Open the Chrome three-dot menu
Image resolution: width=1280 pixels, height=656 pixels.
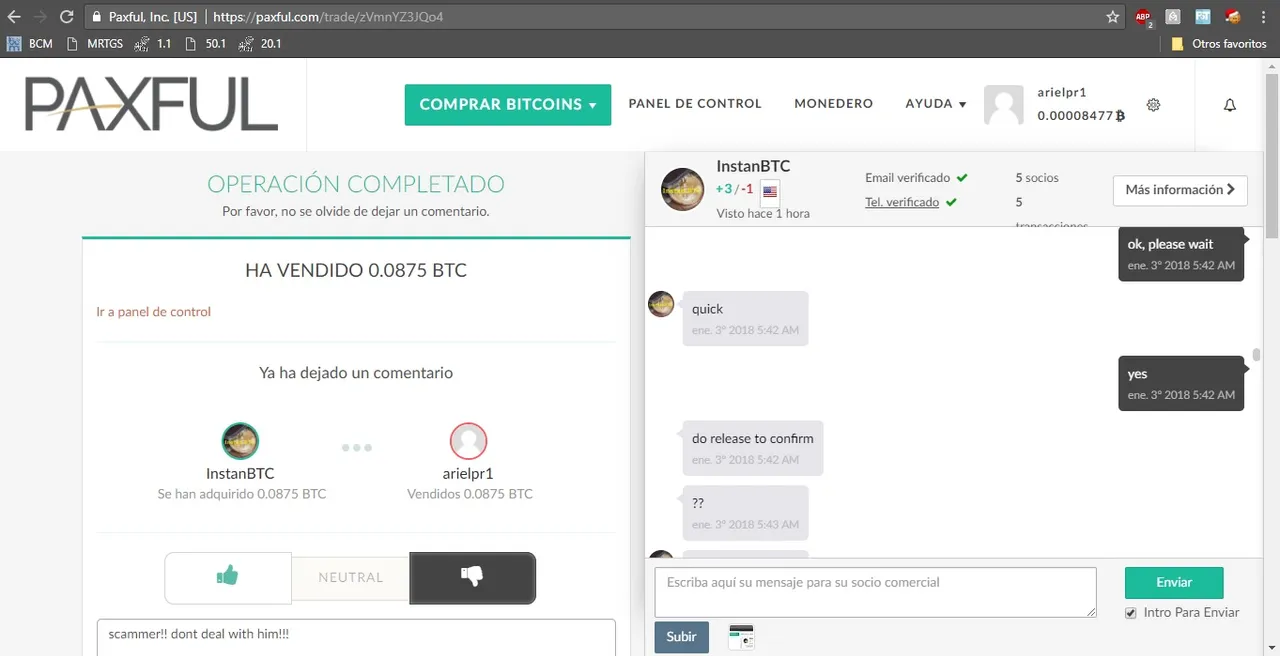[x=1264, y=17]
